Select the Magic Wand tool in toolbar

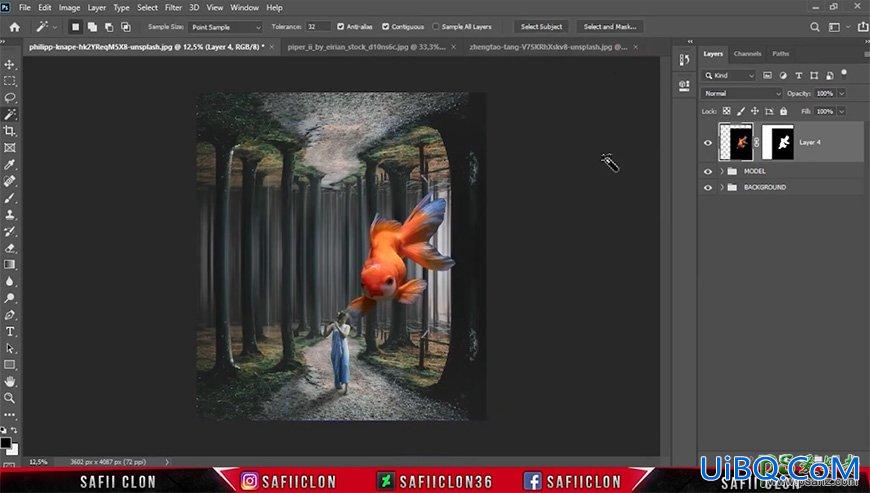point(9,114)
